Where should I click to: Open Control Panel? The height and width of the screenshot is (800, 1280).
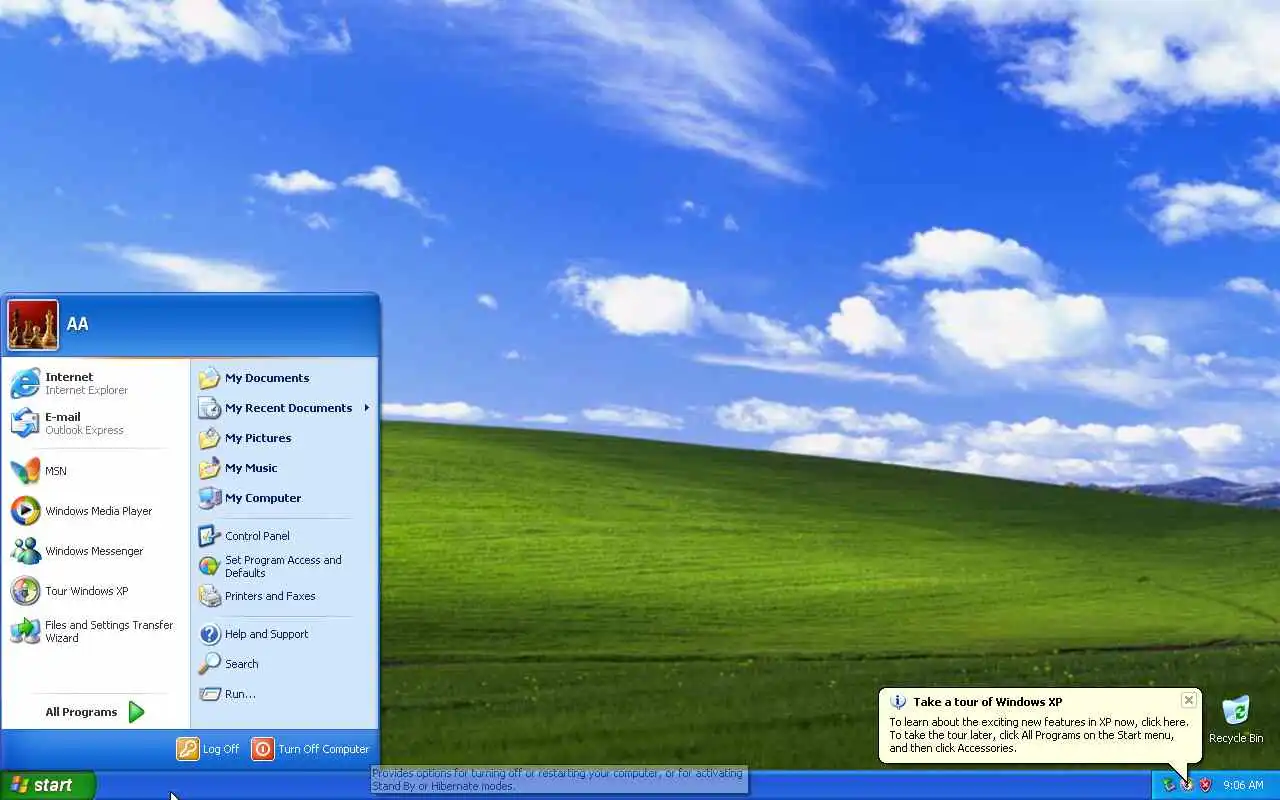click(284, 536)
